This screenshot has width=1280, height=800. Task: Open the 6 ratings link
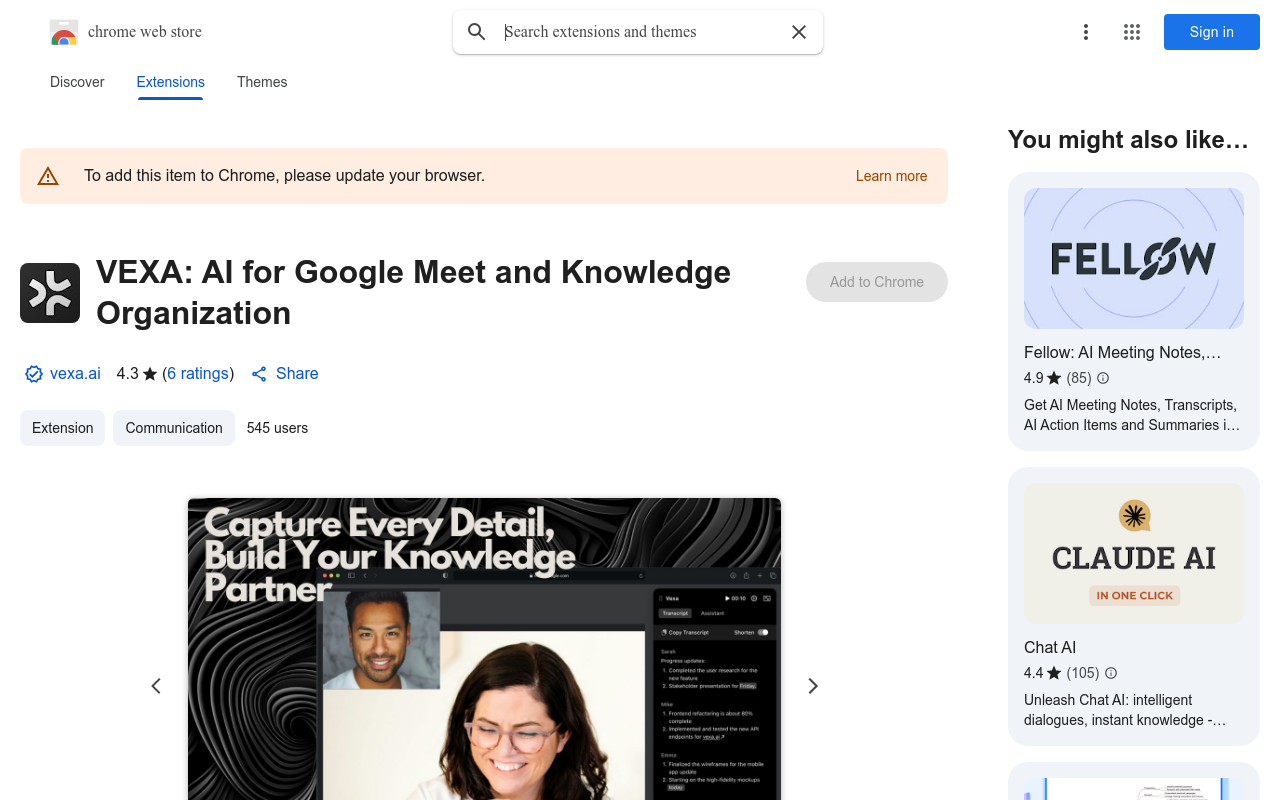click(198, 374)
